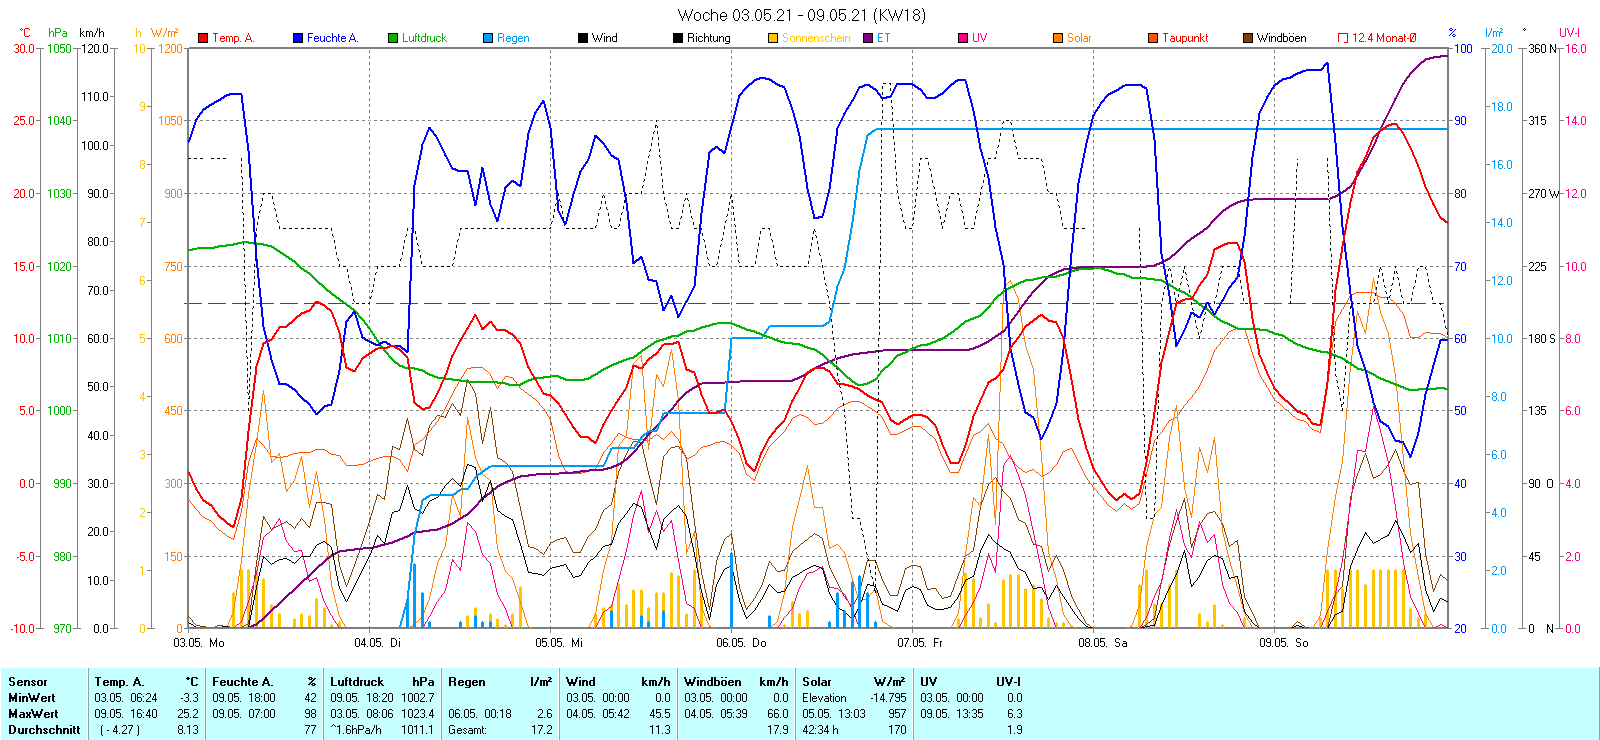Click the 03.05. Mo date label
This screenshot has width=1600, height=740.
(x=199, y=643)
